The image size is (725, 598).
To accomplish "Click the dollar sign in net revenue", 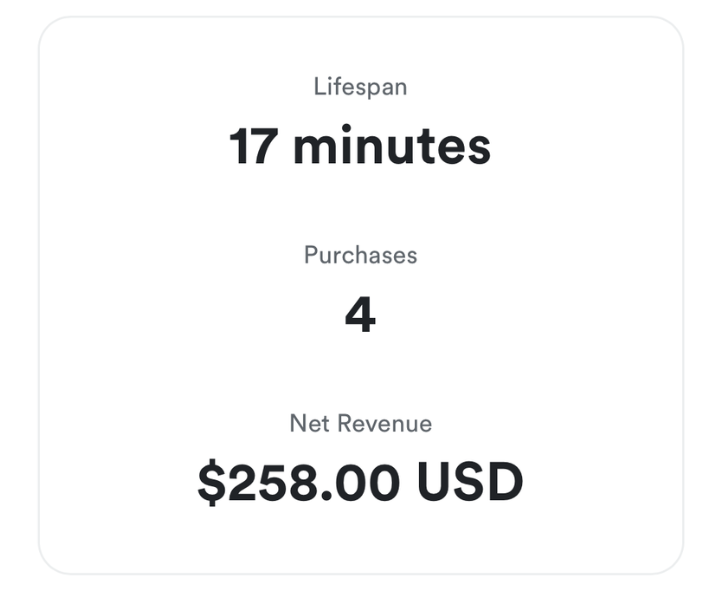I will coord(212,483).
